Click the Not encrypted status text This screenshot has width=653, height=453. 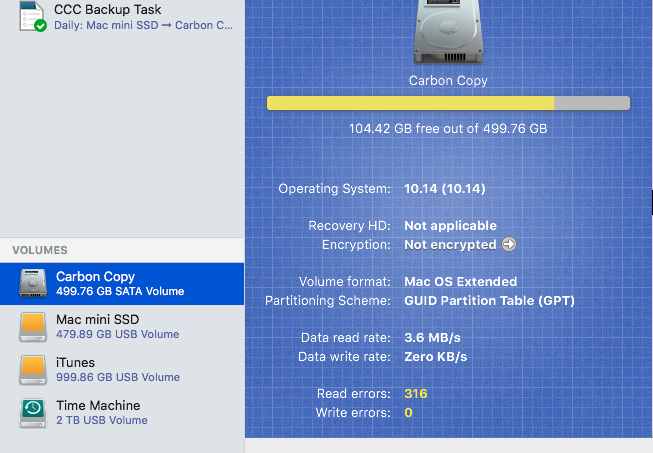[x=450, y=245]
